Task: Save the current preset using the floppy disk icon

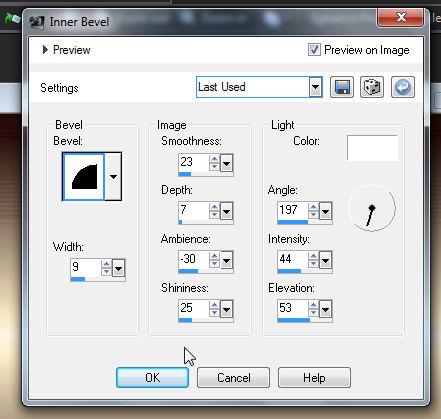Action: pos(342,87)
